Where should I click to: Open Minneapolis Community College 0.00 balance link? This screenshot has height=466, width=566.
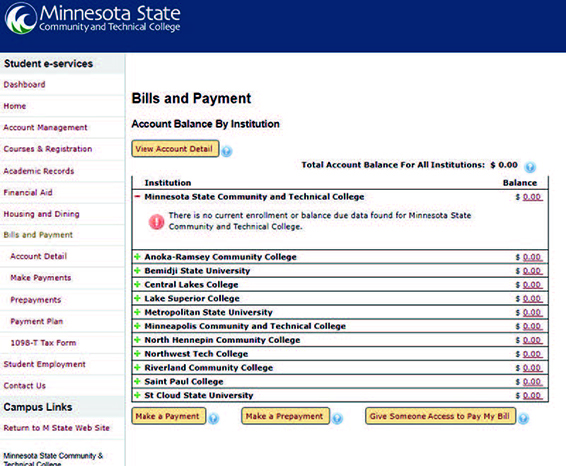532,326
